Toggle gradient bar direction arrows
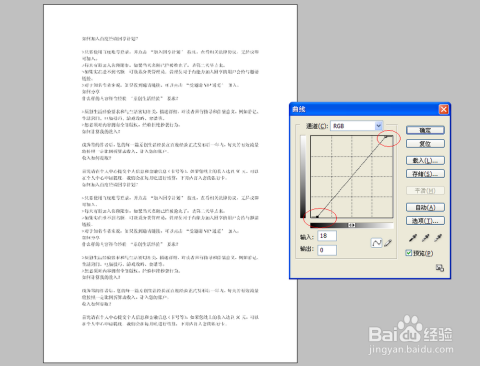The width and height of the screenshot is (480, 366). (x=352, y=225)
